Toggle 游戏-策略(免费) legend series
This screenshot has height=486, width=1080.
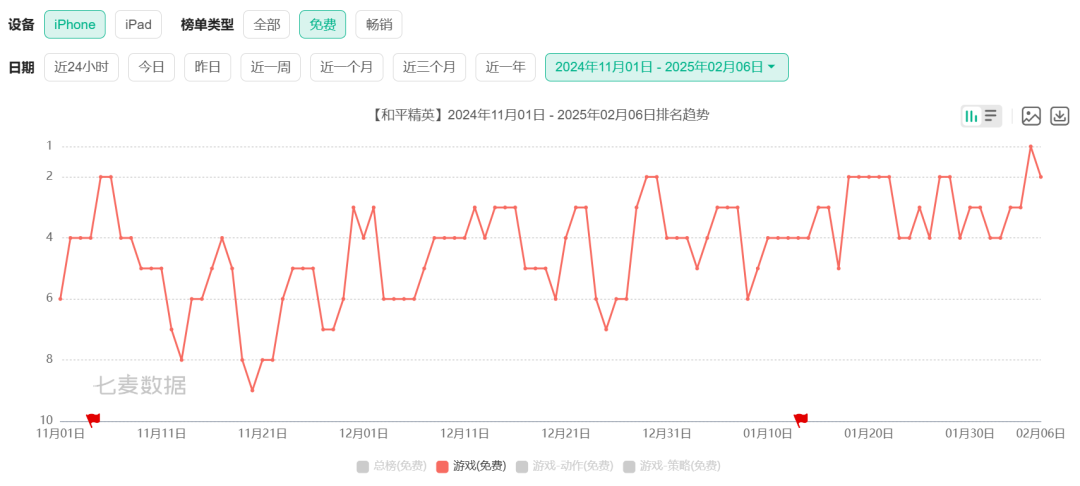pos(672,466)
